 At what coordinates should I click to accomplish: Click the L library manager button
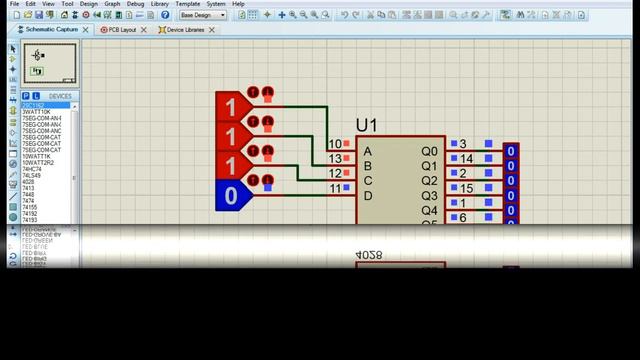(x=36, y=96)
